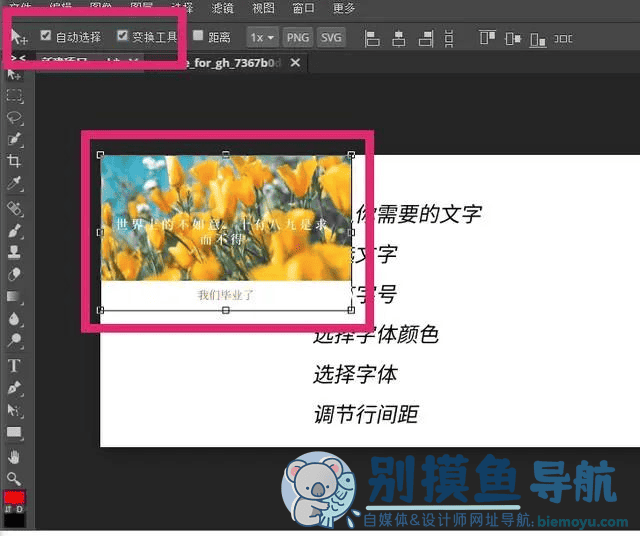Screen dimensions: 640x536
Task: Open the 更多 menu
Action: tap(344, 8)
